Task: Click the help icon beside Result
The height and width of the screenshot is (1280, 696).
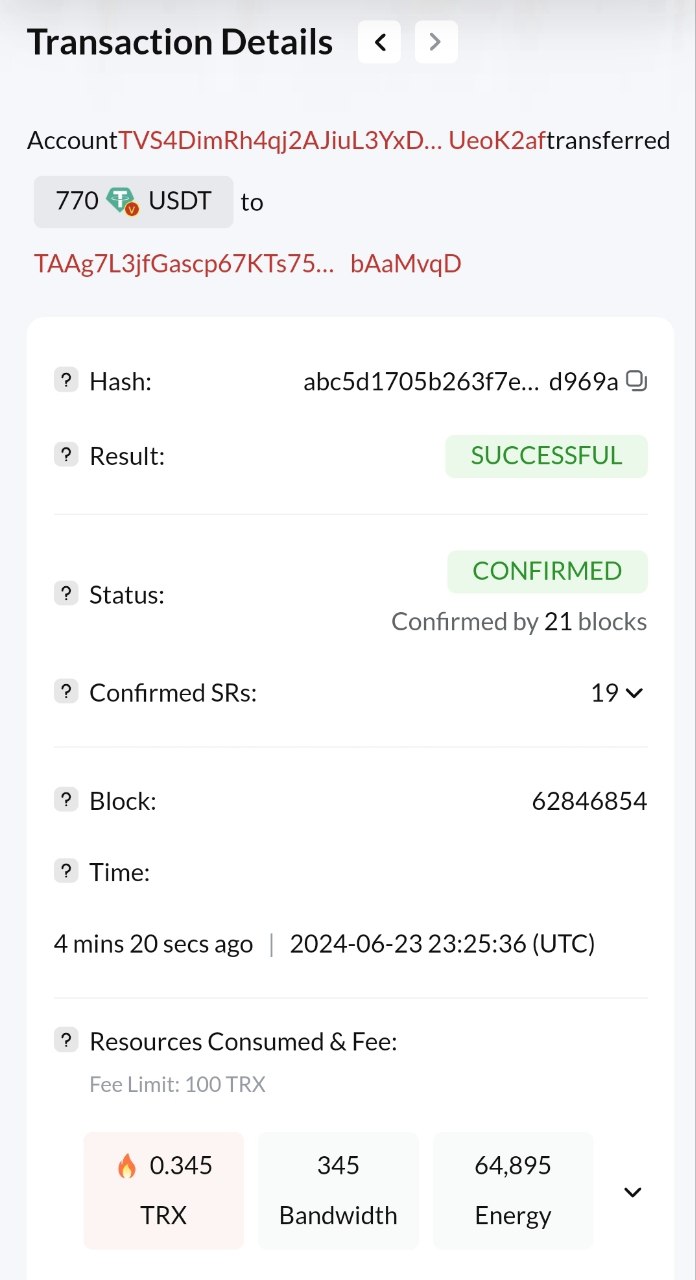Action: (x=65, y=455)
